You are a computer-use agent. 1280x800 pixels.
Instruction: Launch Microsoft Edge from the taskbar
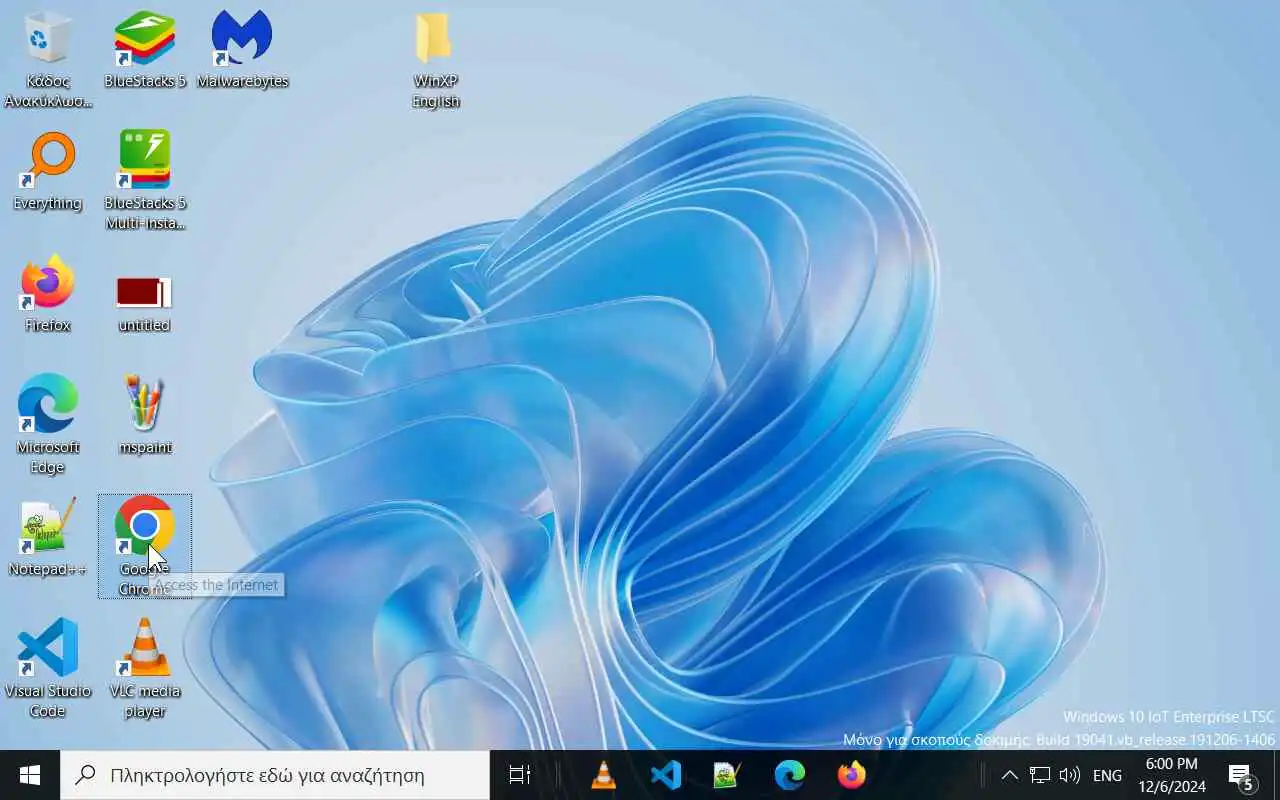click(790, 775)
